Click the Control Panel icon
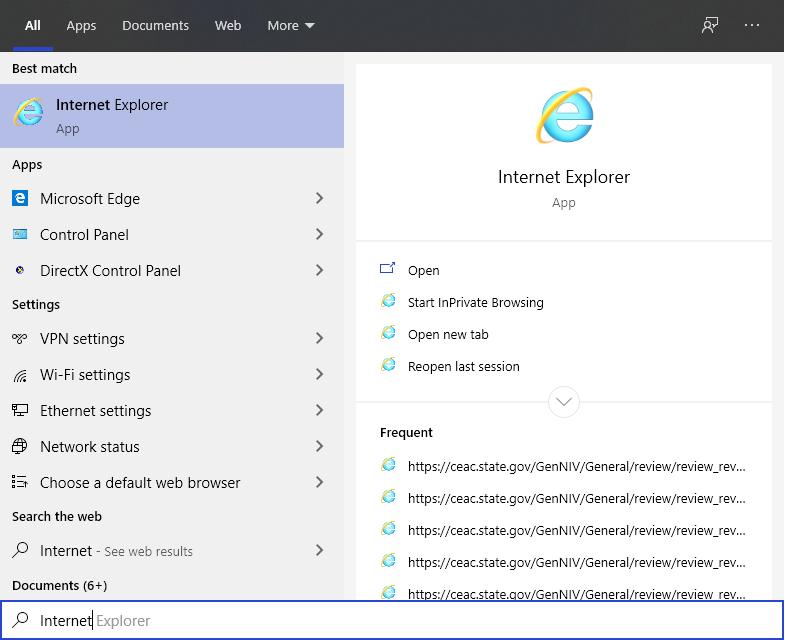Image resolution: width=785 pixels, height=640 pixels. pyautogui.click(x=20, y=235)
